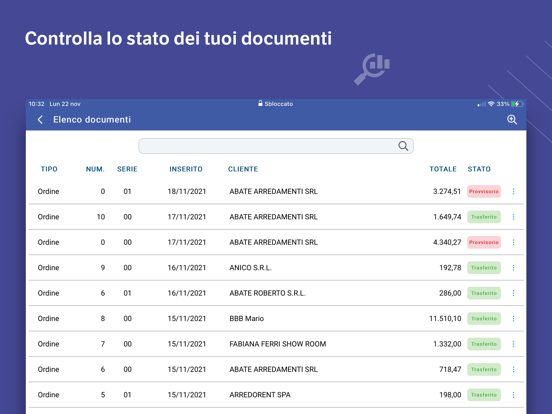This screenshot has height=414, width=552.
Task: Open options menu for order totaling 3.274,51
Action: click(x=513, y=192)
